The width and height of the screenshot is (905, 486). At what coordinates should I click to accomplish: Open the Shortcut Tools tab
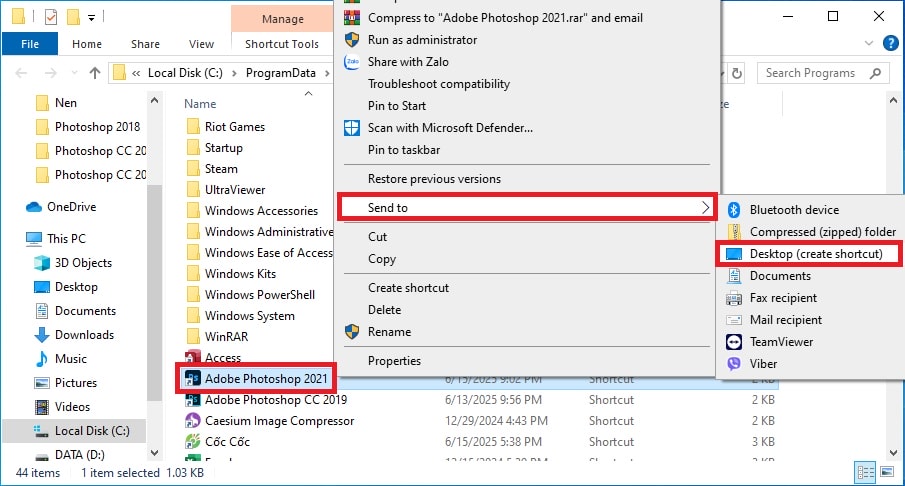pos(282,44)
